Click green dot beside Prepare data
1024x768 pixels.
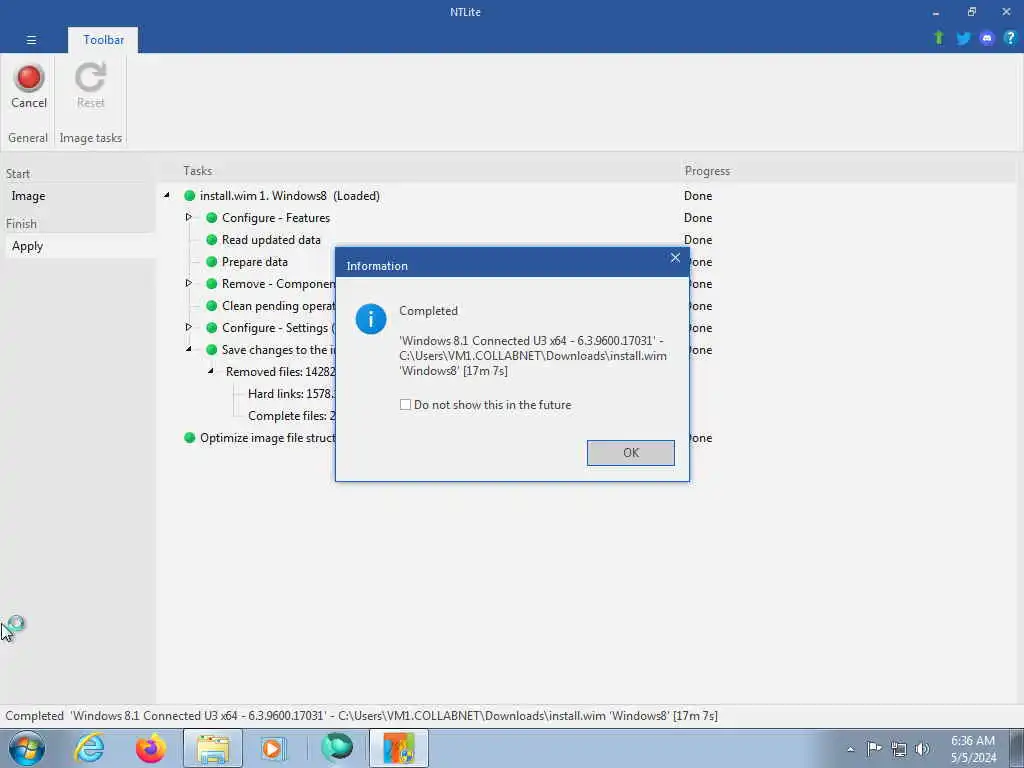(211, 261)
